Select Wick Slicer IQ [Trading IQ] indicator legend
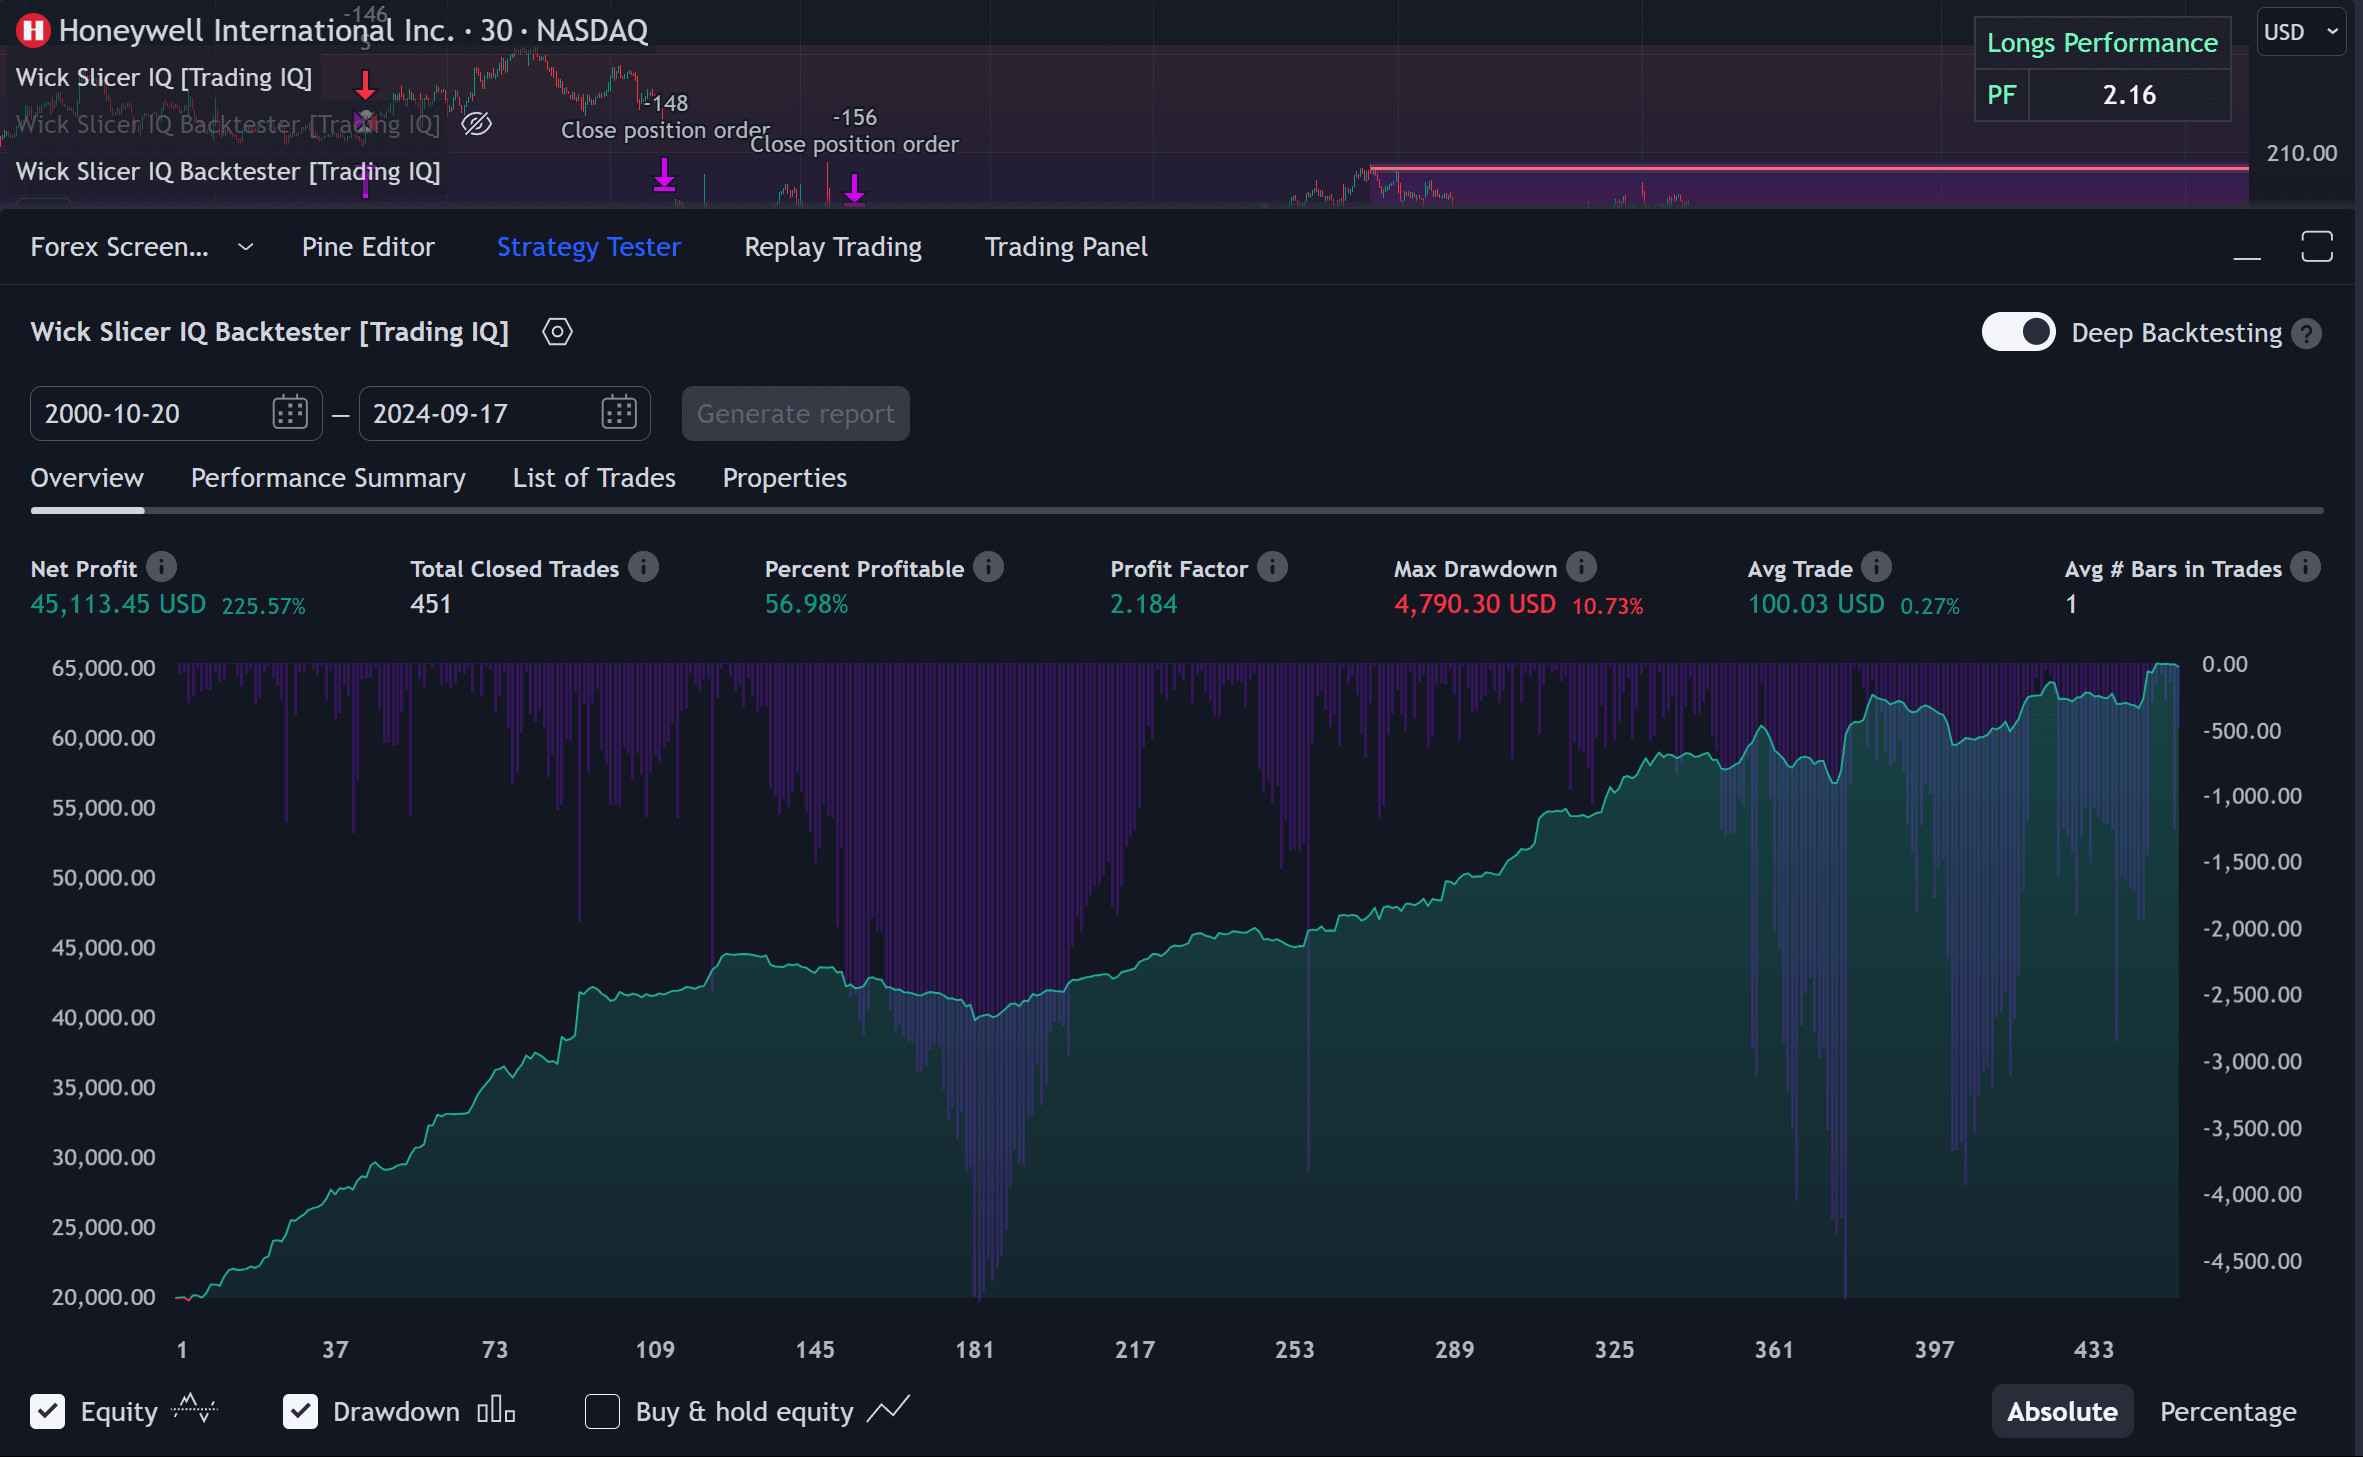 pyautogui.click(x=164, y=77)
